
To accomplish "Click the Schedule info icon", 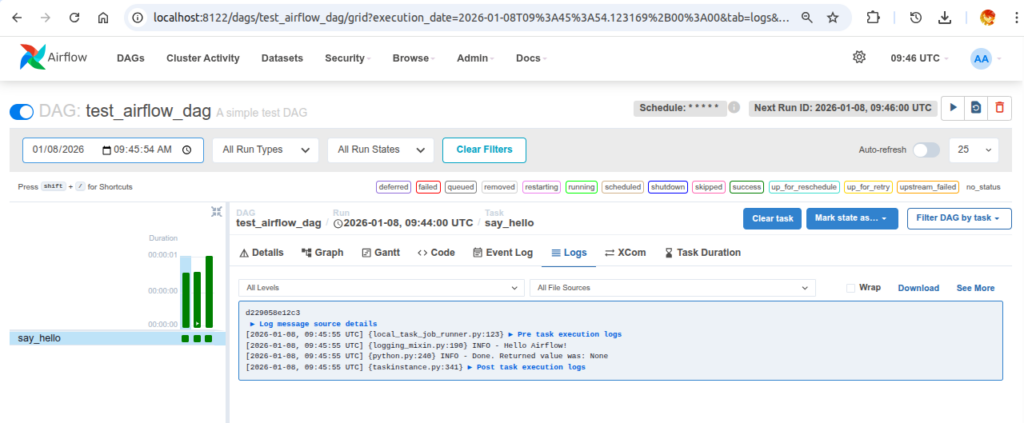I will (x=733, y=107).
